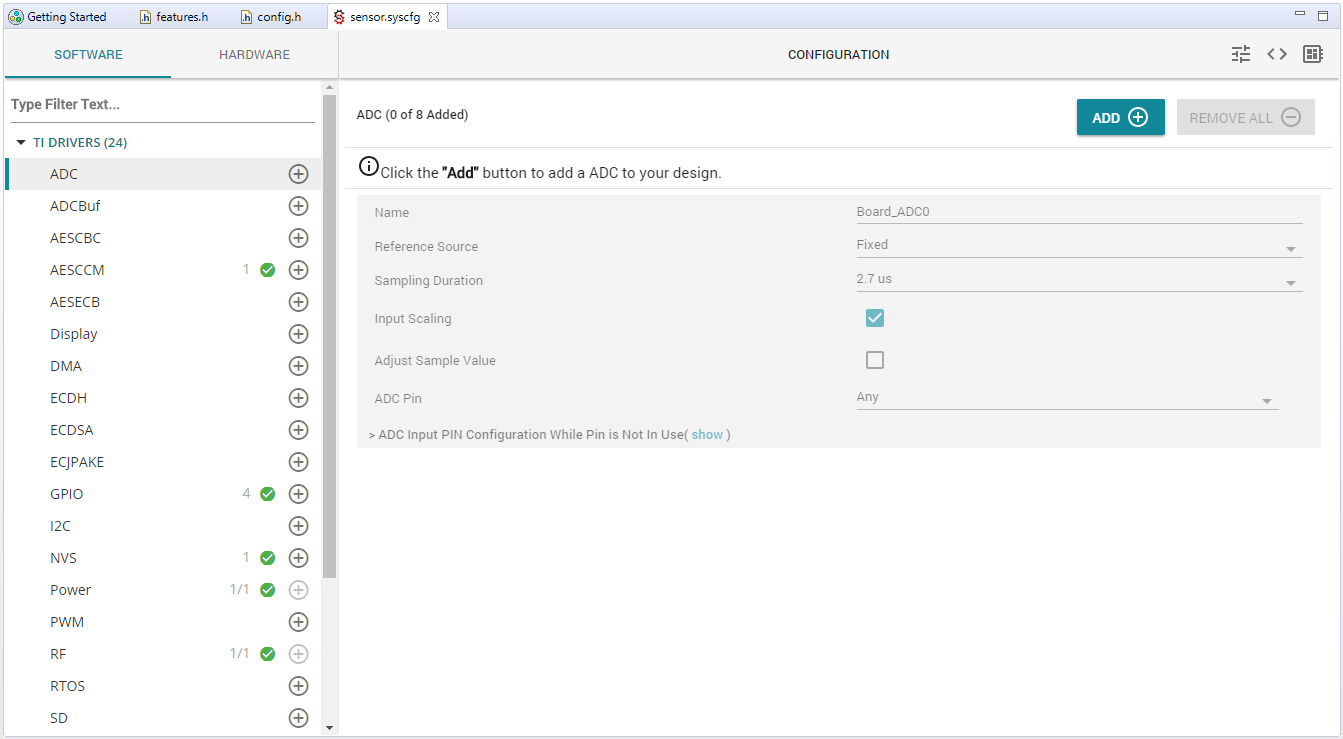The height and width of the screenshot is (739, 1343).
Task: Select the ECDSA driver row
Action: point(163,430)
